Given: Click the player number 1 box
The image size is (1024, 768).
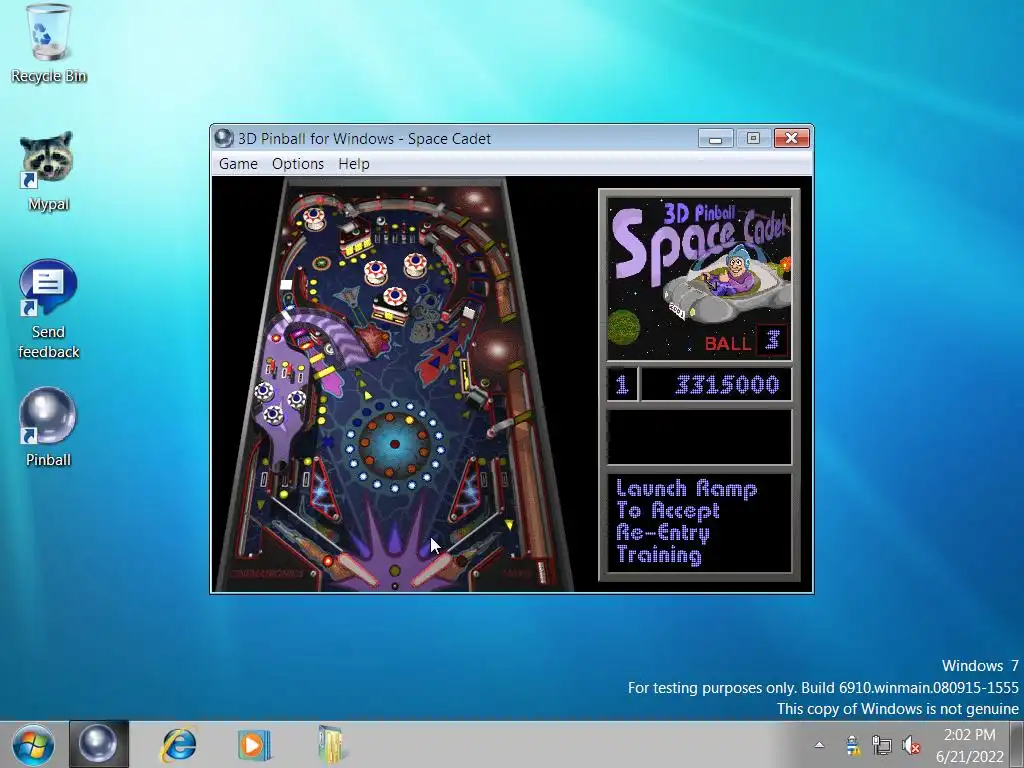Looking at the screenshot, I should (622, 384).
